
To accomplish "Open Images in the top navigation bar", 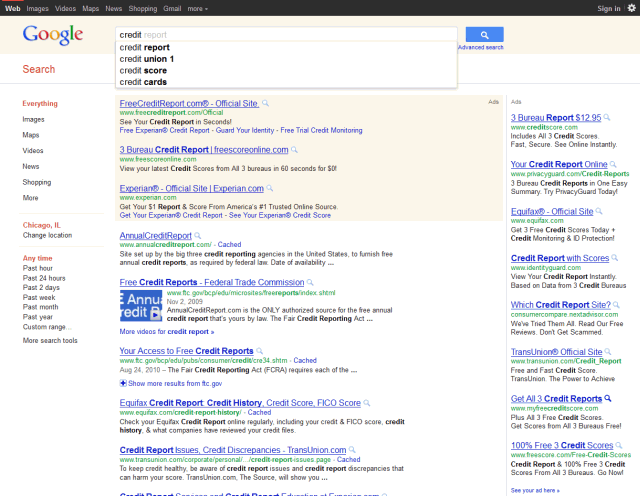I will pyautogui.click(x=37, y=8).
